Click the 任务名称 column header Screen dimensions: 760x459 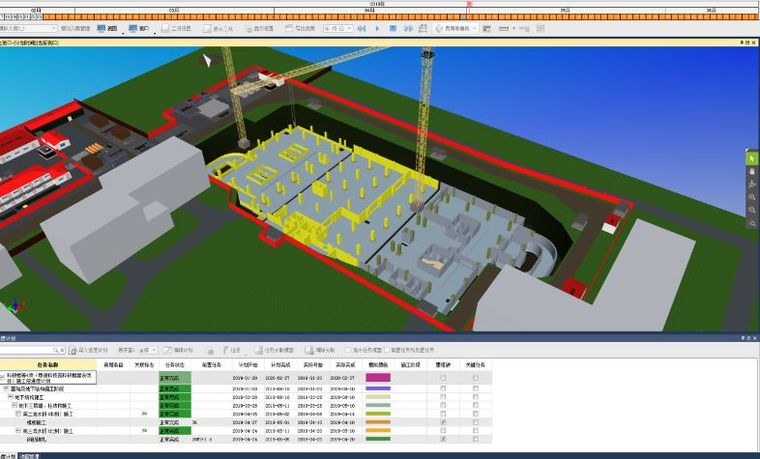(x=48, y=364)
